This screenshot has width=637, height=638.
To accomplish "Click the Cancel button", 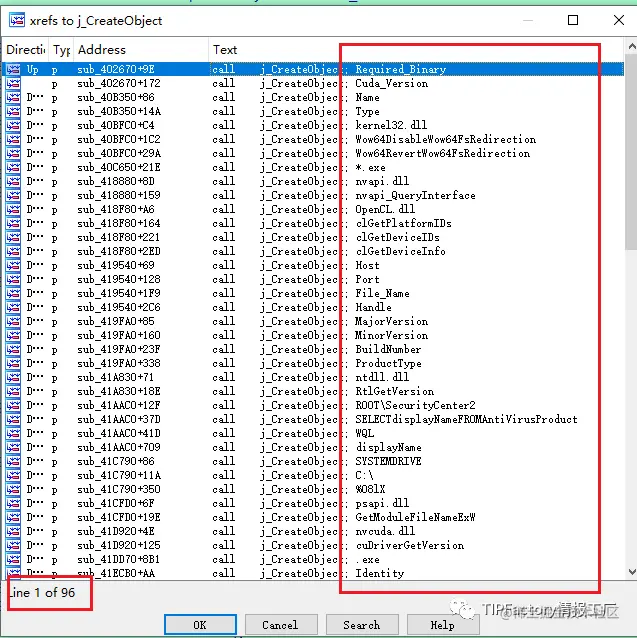I will (x=281, y=625).
